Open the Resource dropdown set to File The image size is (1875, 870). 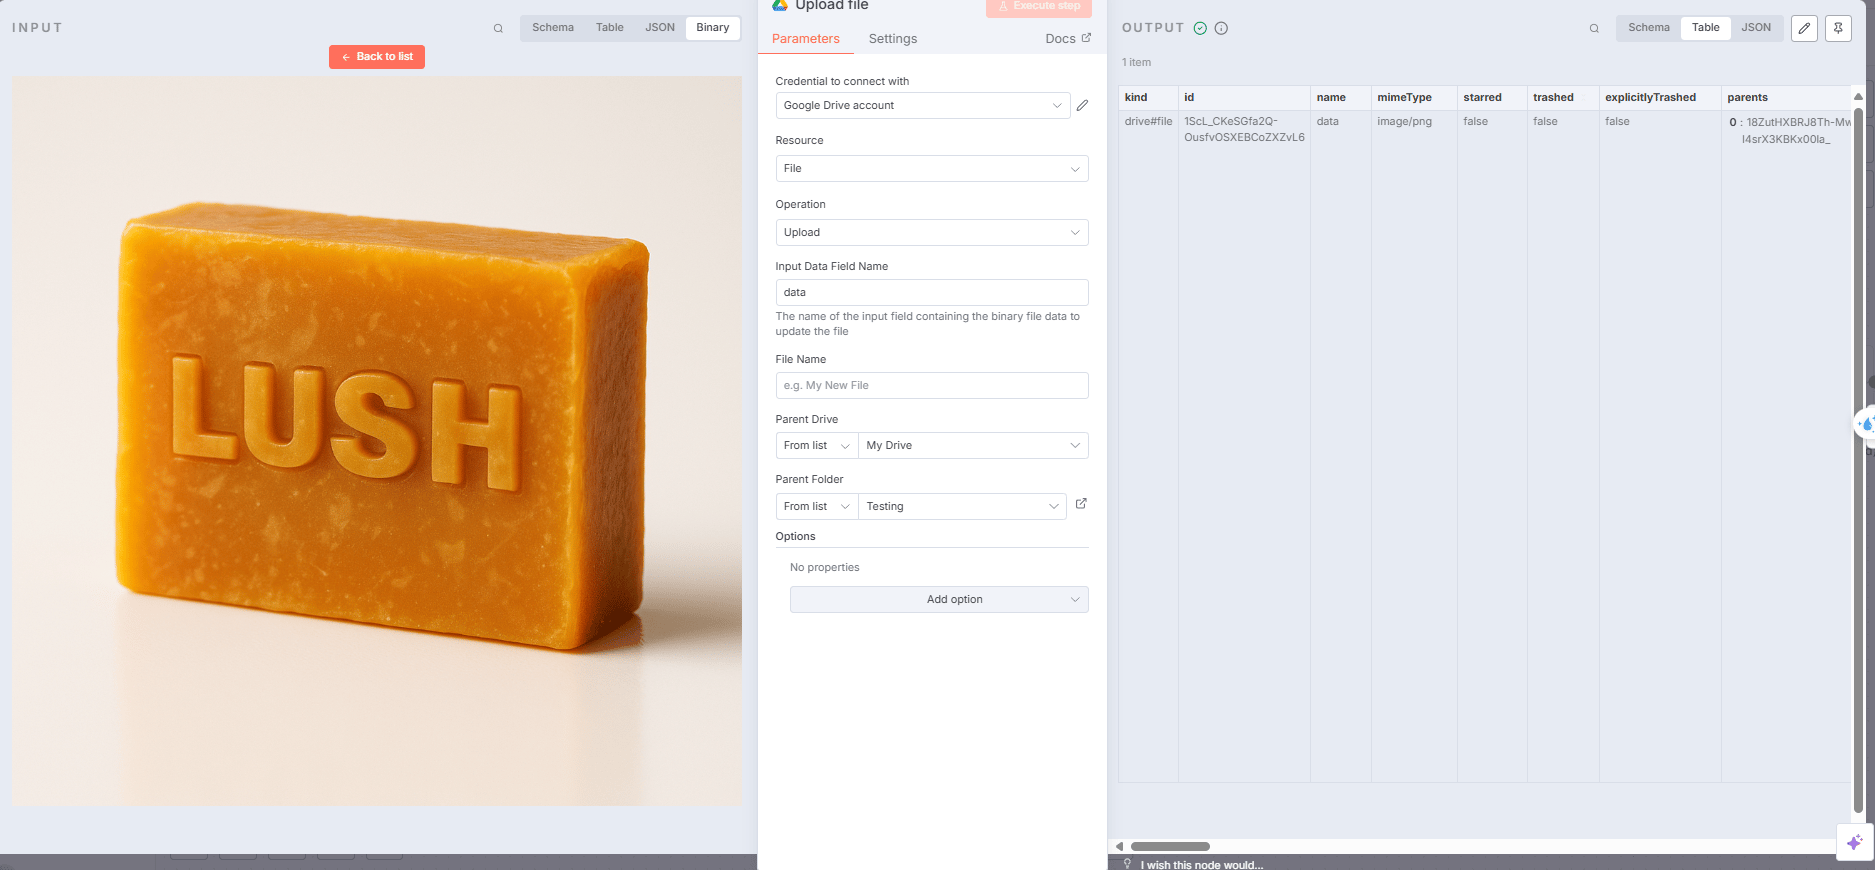coord(932,169)
